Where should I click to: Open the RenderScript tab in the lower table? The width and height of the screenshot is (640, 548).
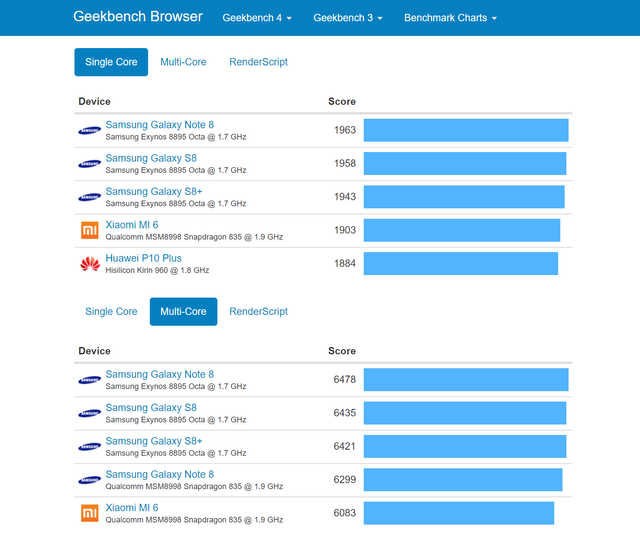[x=258, y=311]
